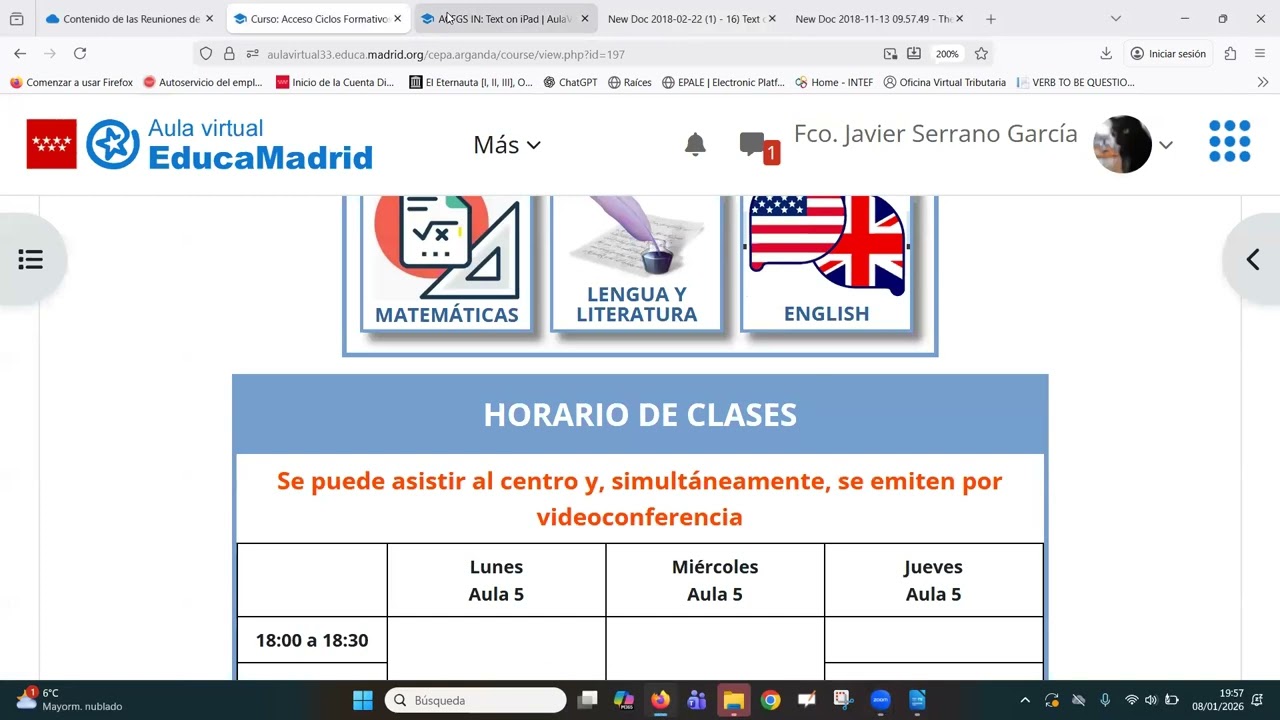Open Microsoft Teams on taskbar
Screen dimensions: 1280x720
point(697,700)
